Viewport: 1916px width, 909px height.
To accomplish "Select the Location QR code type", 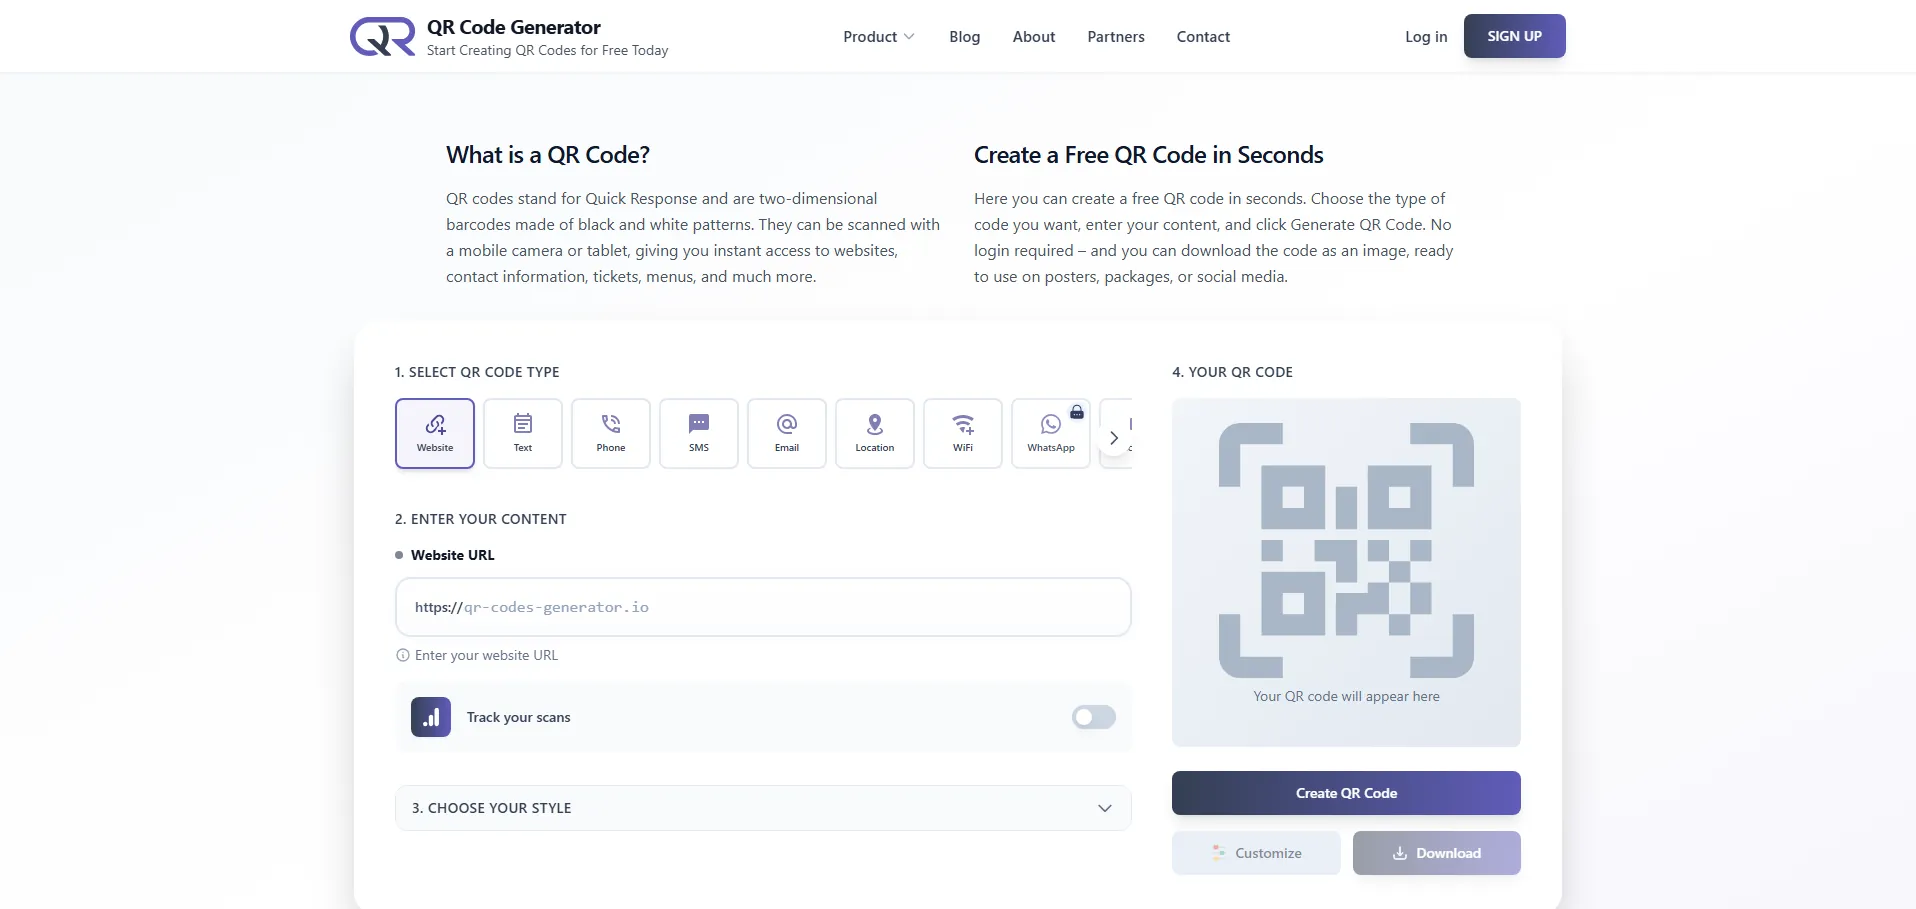I will point(875,433).
